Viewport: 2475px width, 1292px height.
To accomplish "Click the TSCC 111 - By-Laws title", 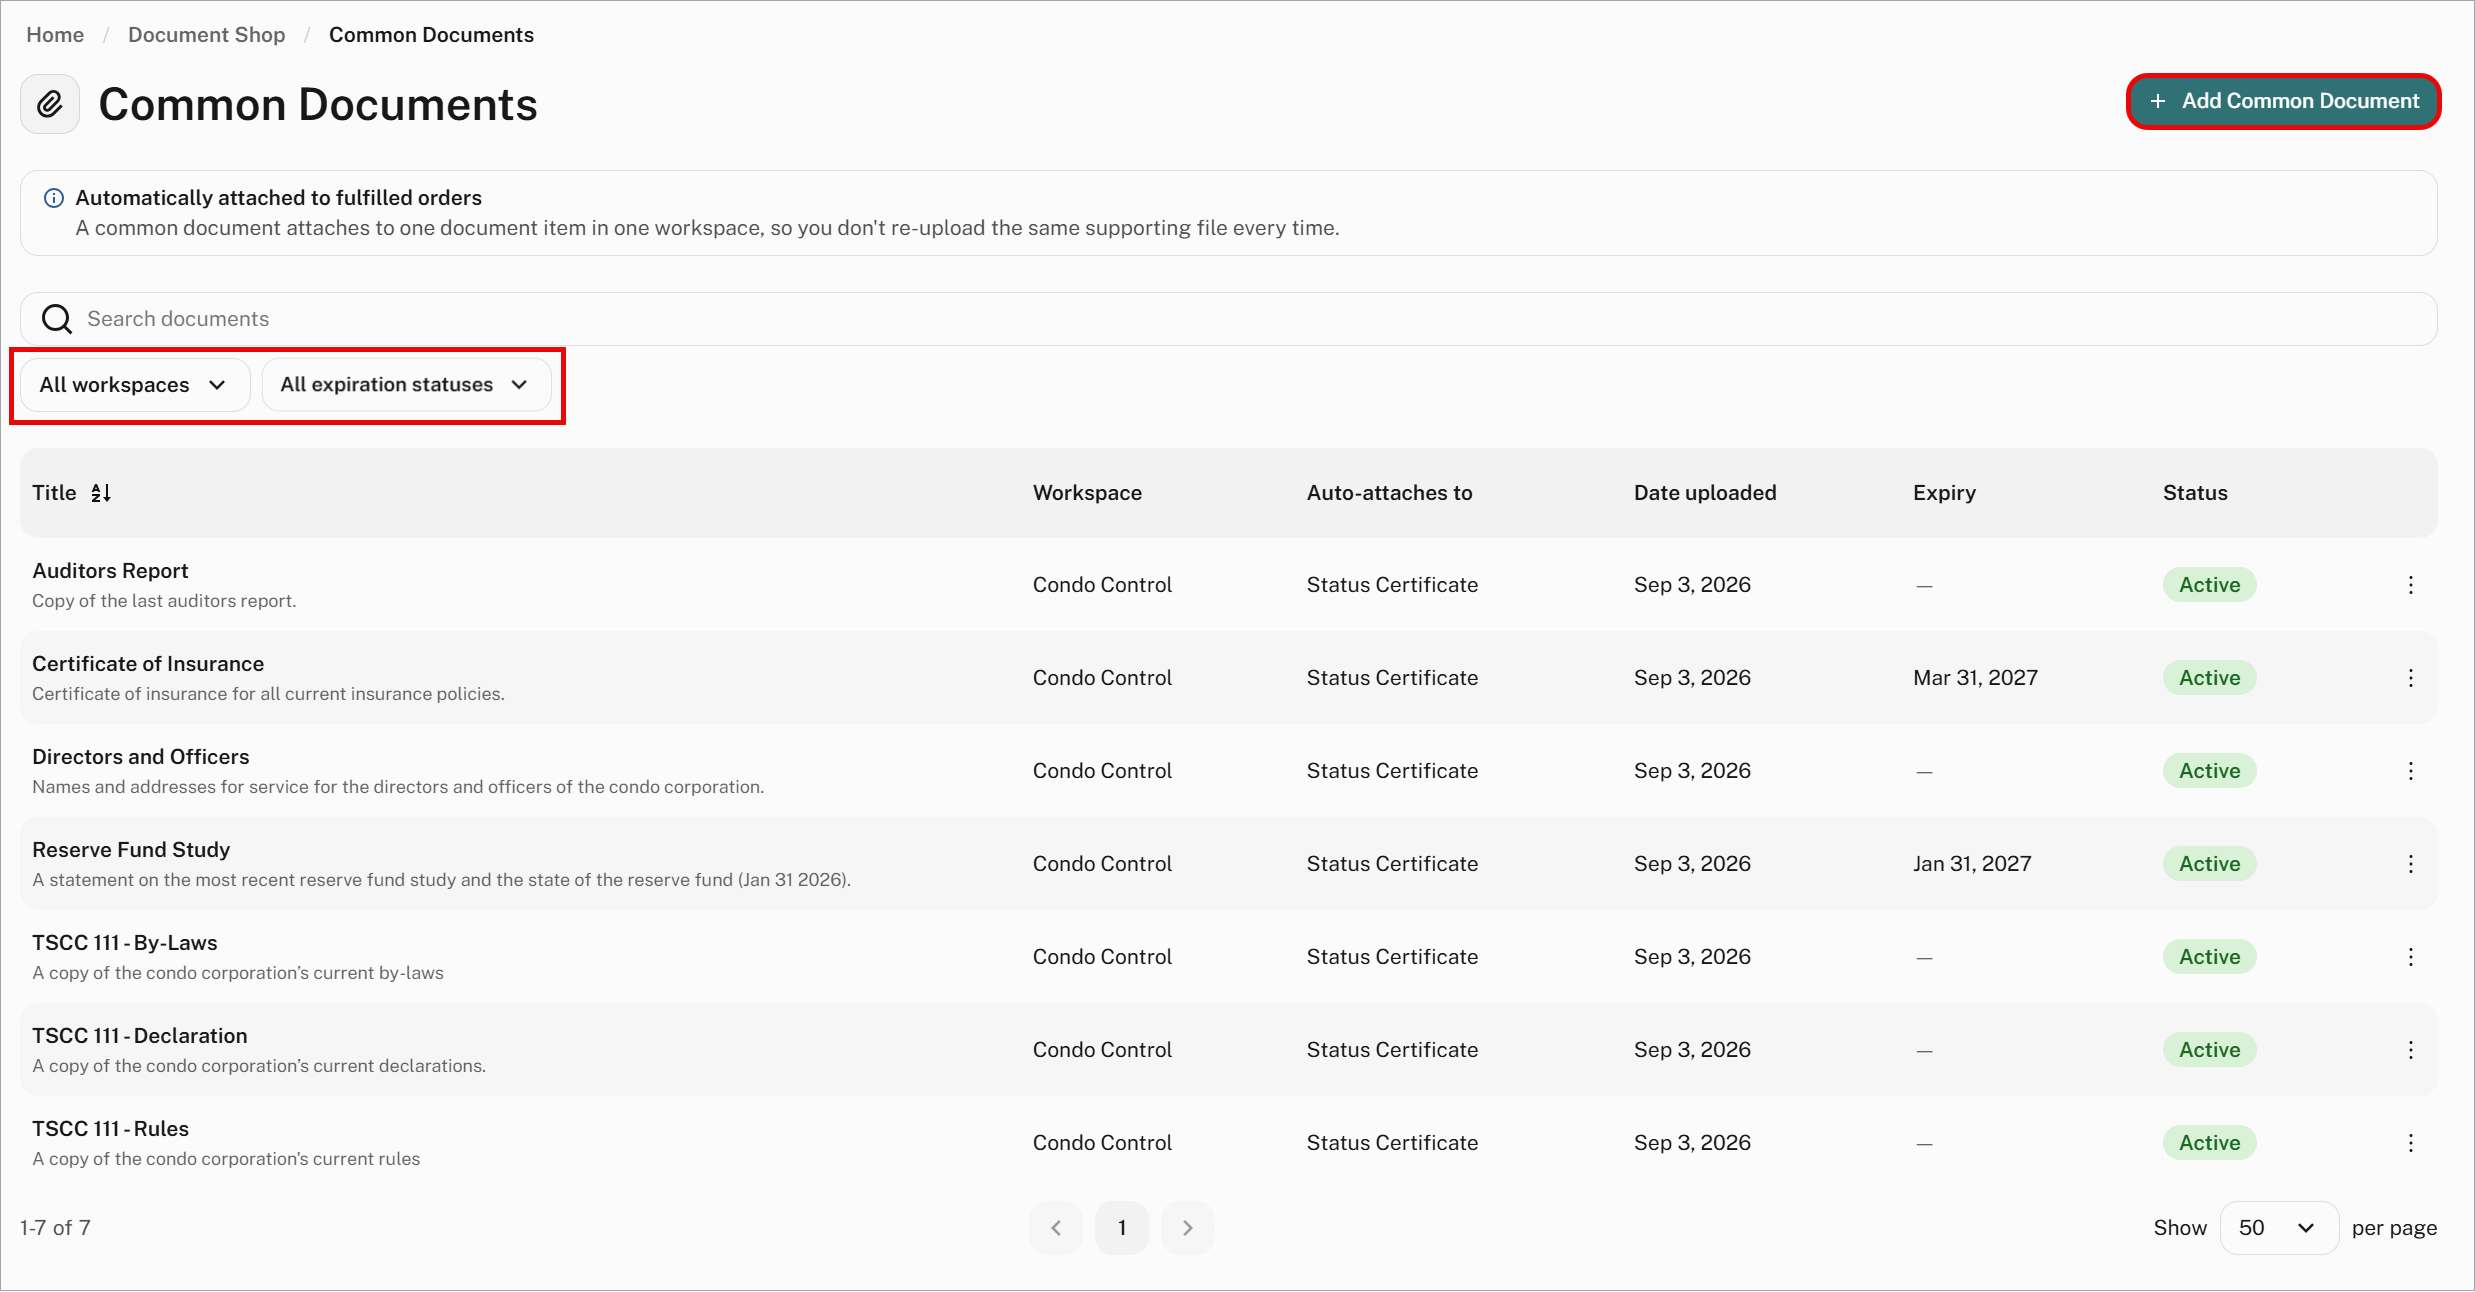I will (125, 943).
